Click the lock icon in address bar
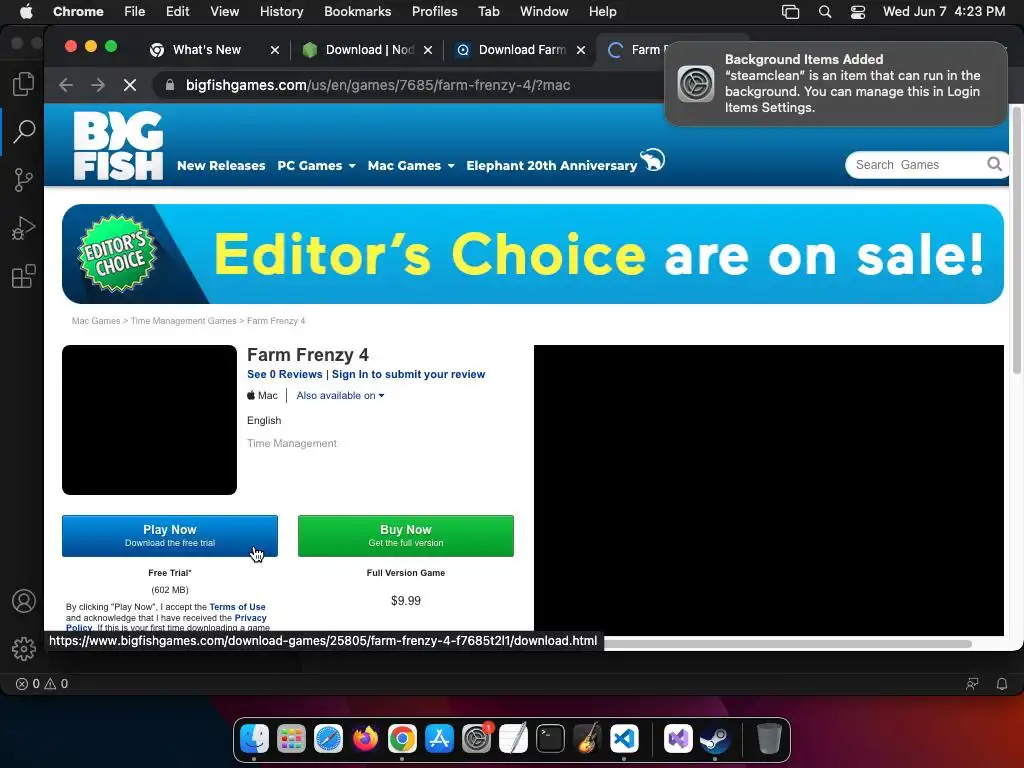The image size is (1024, 768). click(x=170, y=85)
